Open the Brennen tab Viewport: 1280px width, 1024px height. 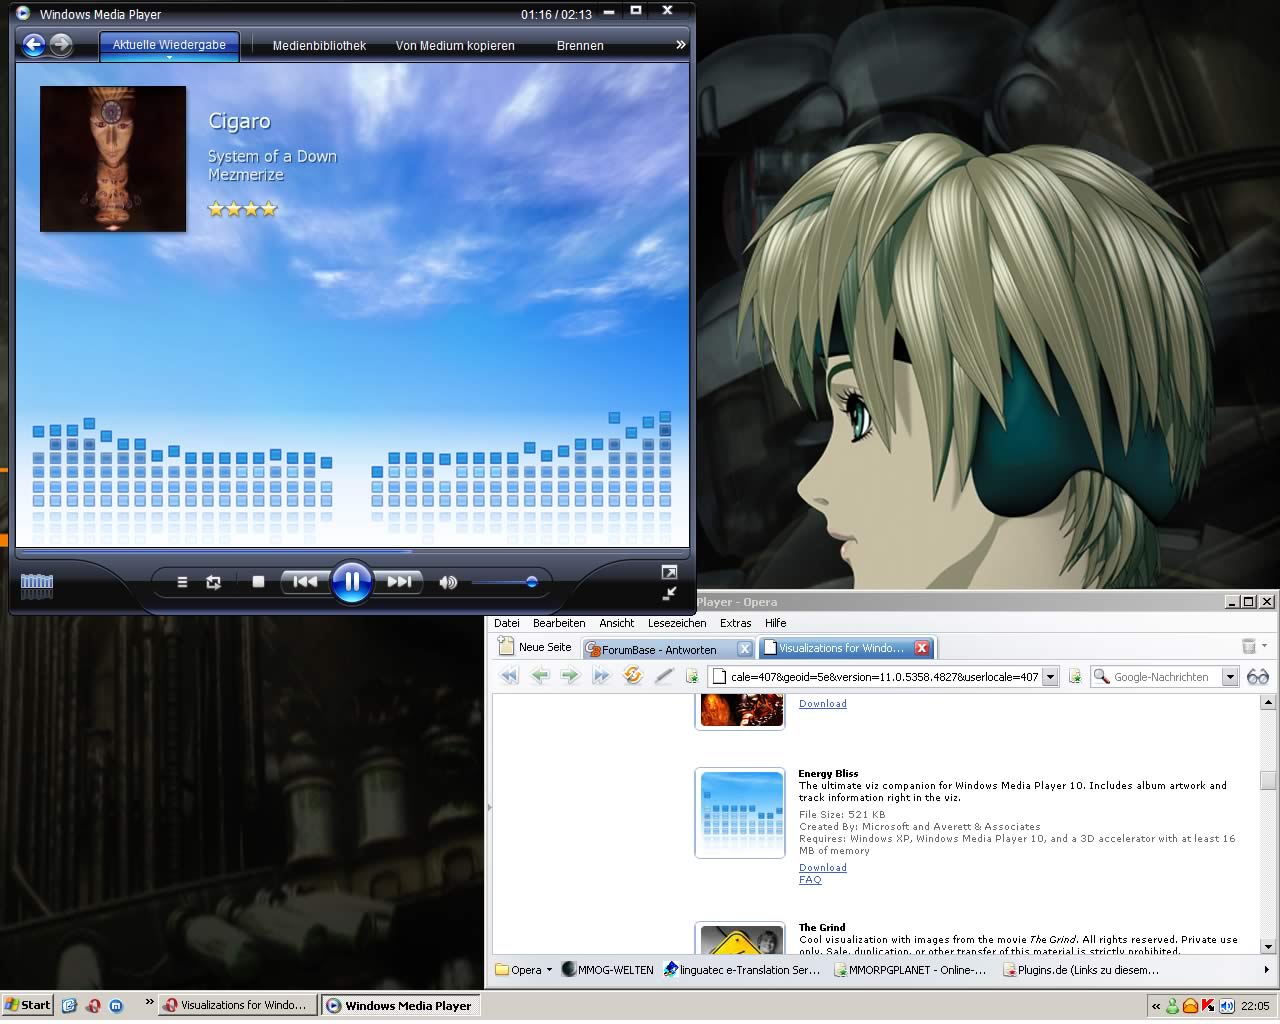(x=580, y=45)
